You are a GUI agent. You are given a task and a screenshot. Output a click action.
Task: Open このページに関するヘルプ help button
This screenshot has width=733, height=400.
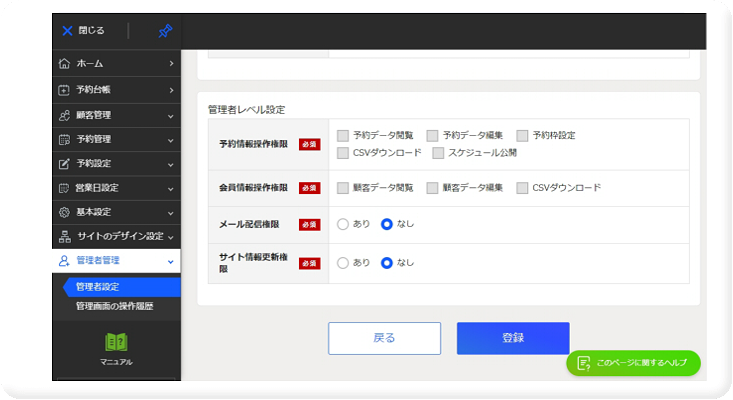(x=633, y=363)
